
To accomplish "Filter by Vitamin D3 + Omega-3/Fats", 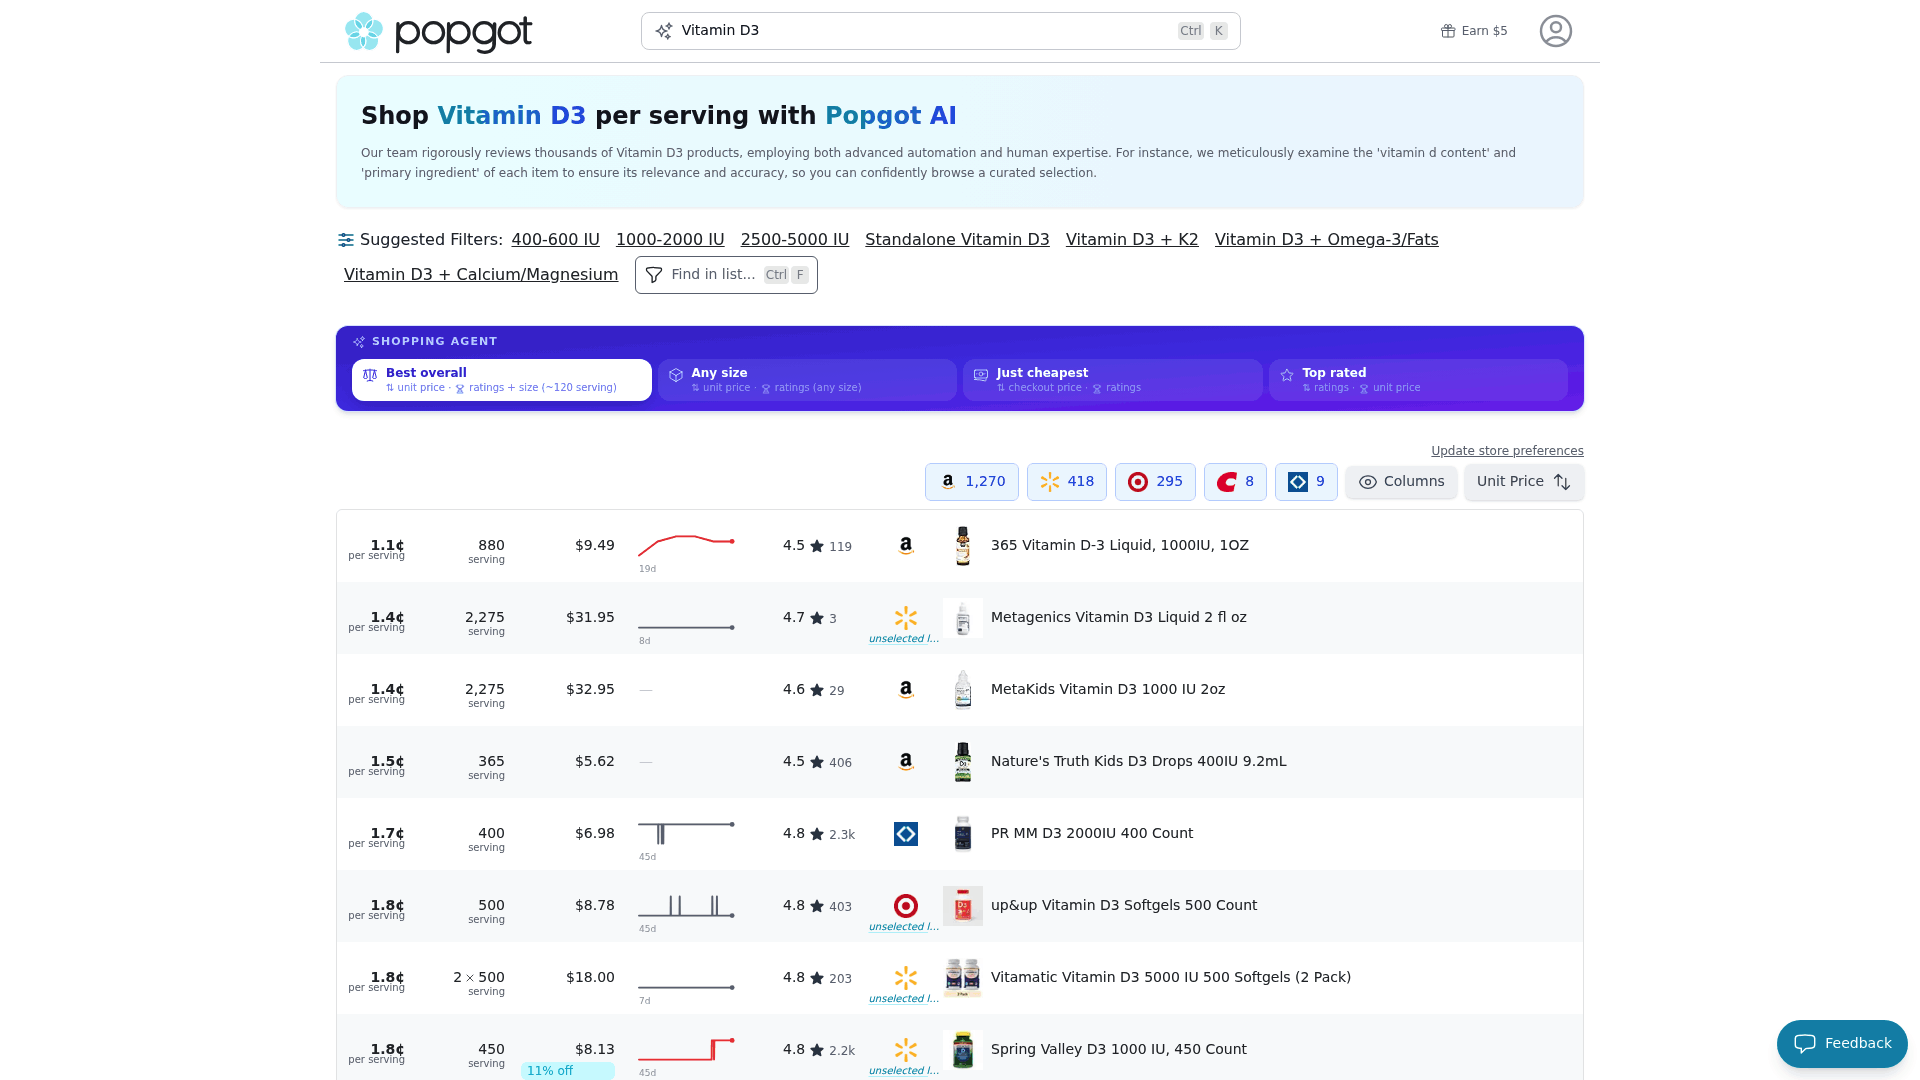I will [1326, 240].
